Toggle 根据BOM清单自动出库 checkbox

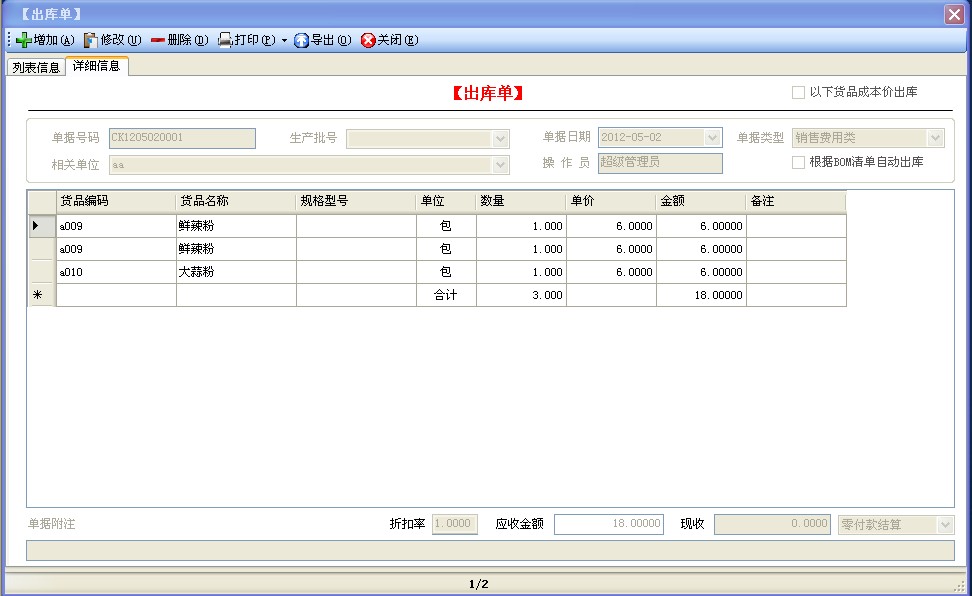pos(798,162)
